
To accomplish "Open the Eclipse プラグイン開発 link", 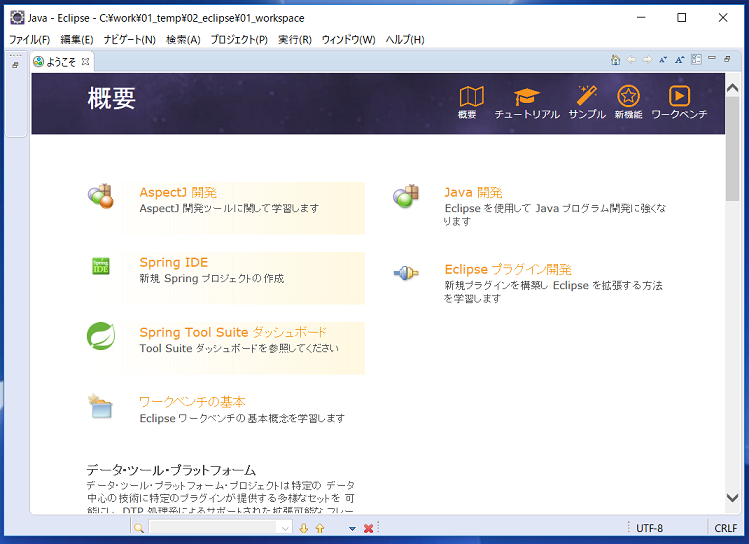I will point(508,269).
